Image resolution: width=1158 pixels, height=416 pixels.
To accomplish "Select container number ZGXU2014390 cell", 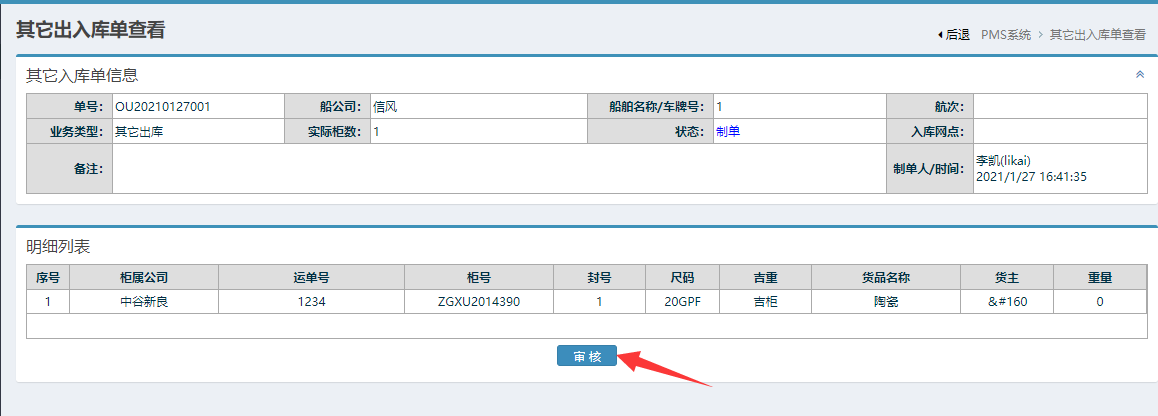I will tap(479, 301).
